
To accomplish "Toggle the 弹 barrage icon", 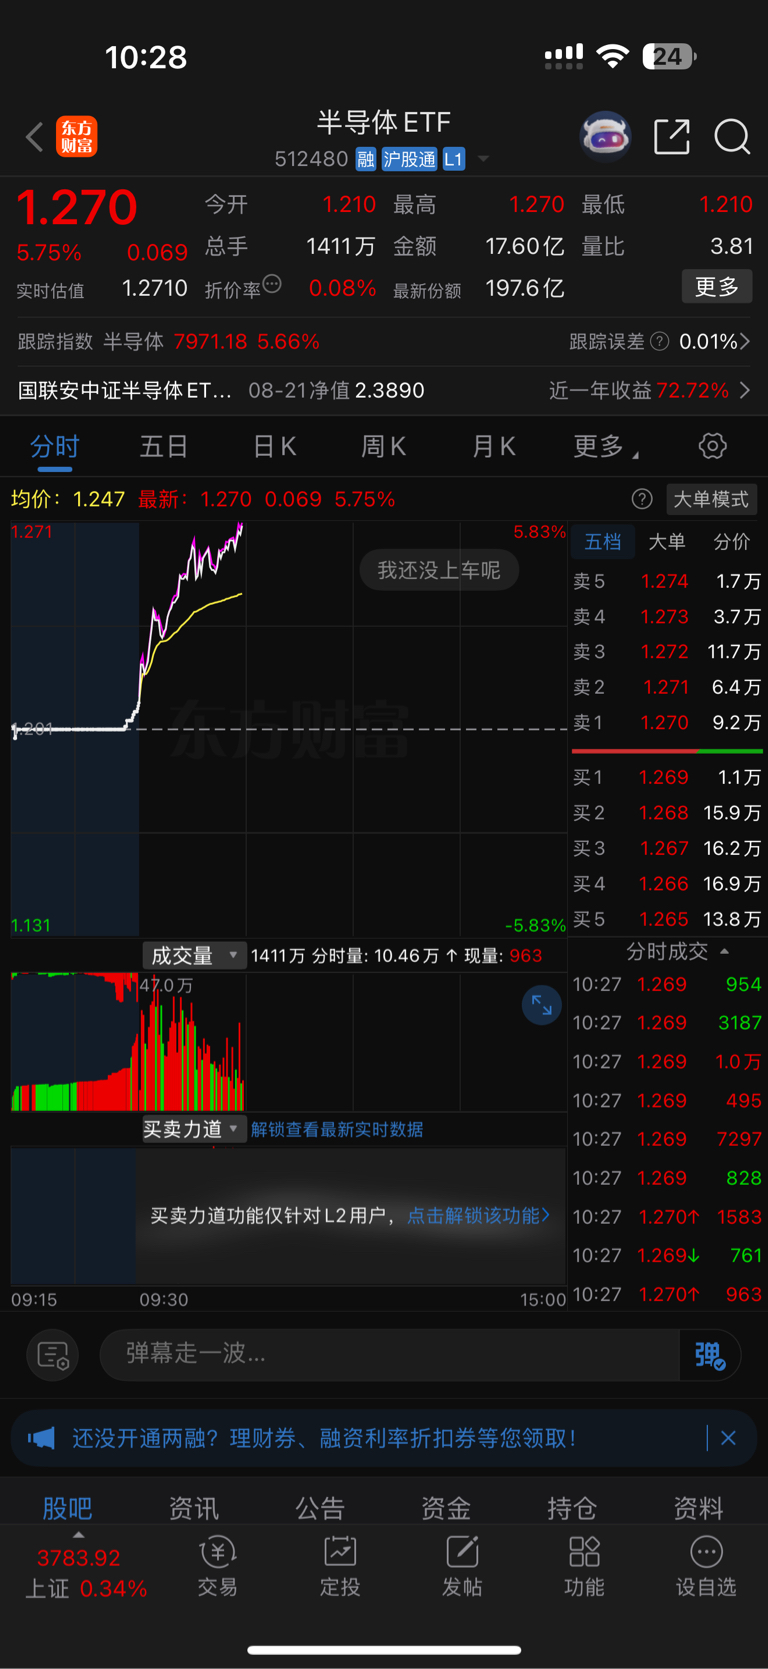I will click(x=709, y=1355).
